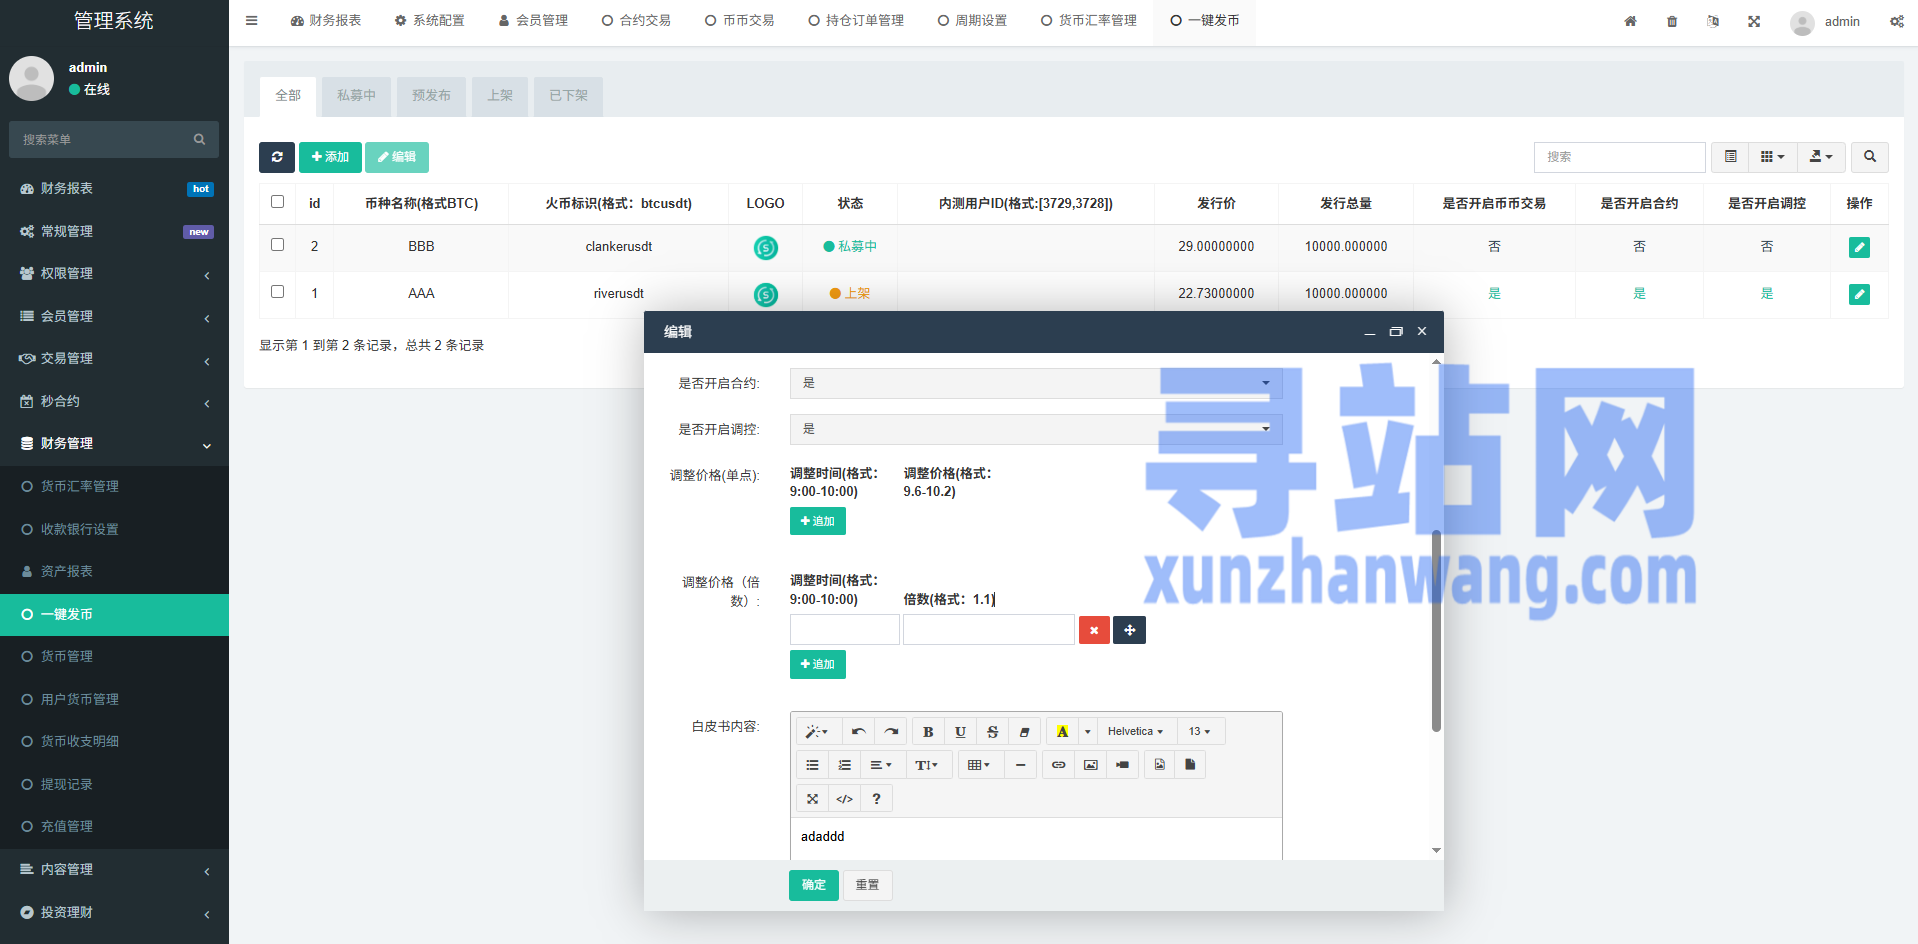Switch to the 私募中 tab

coord(356,96)
